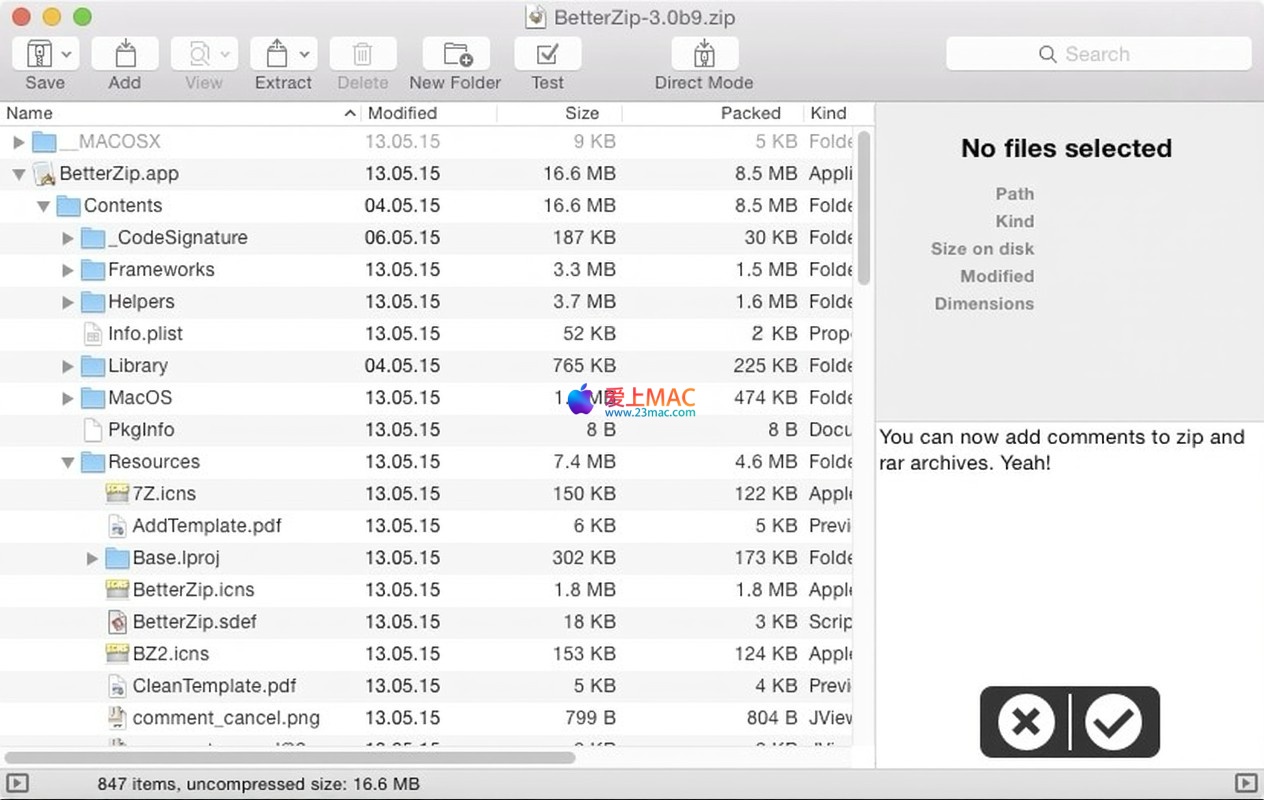This screenshot has width=1264, height=800.
Task: Create a New Folder from toolbar
Action: pos(456,54)
